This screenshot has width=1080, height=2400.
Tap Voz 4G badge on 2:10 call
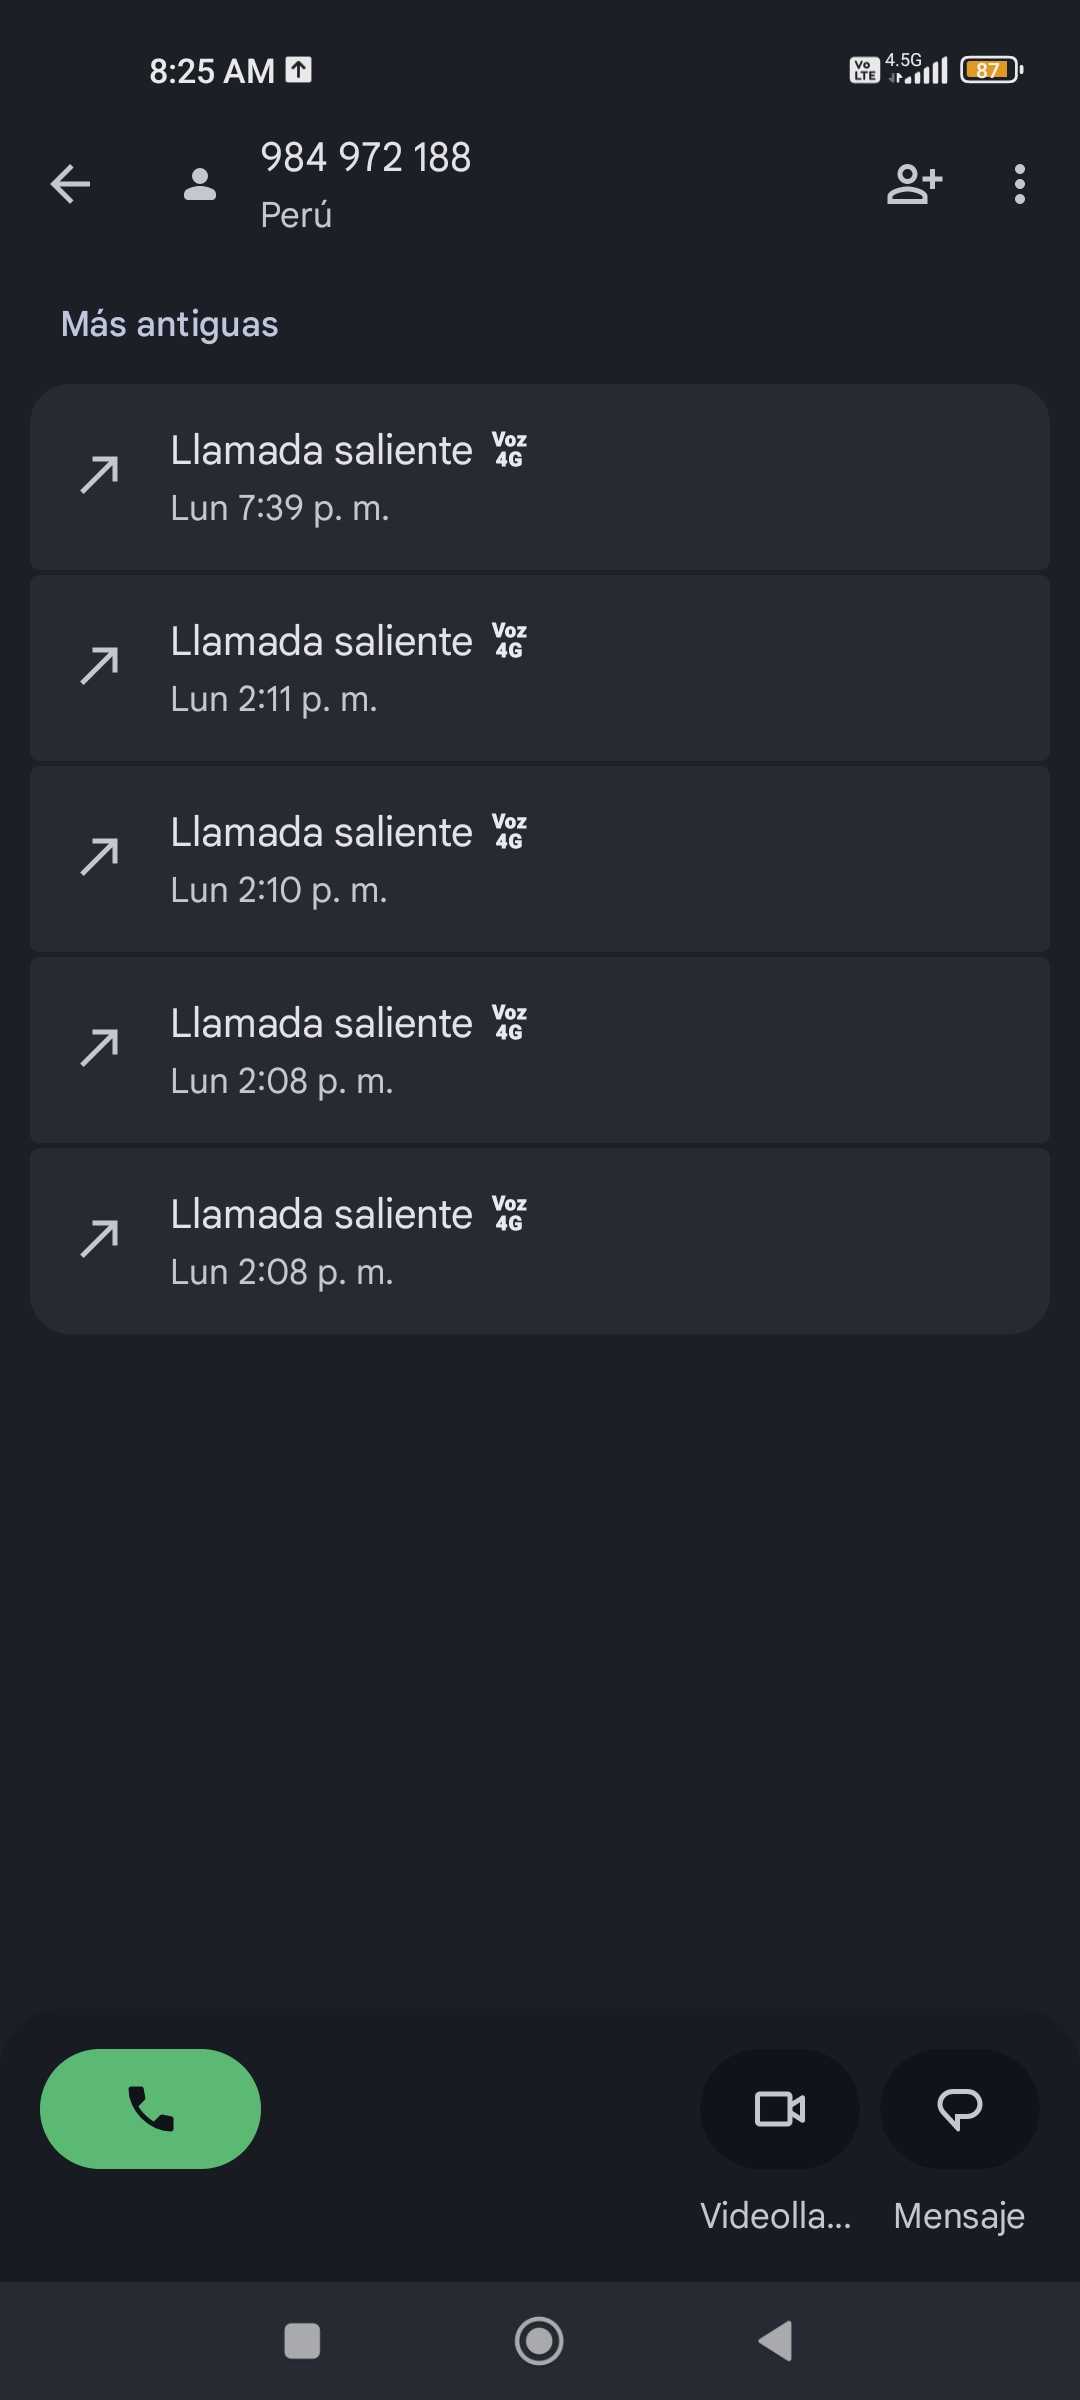click(x=509, y=832)
